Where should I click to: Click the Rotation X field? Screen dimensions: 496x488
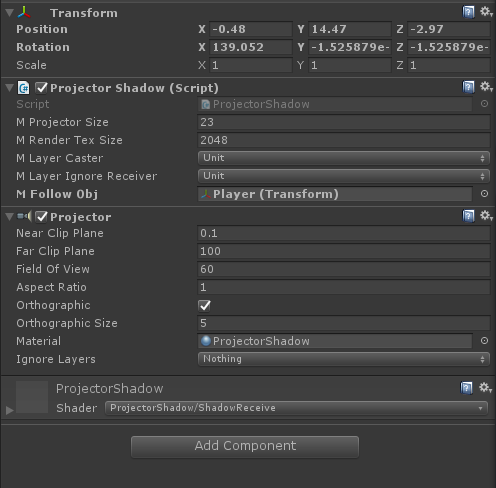[x=251, y=47]
